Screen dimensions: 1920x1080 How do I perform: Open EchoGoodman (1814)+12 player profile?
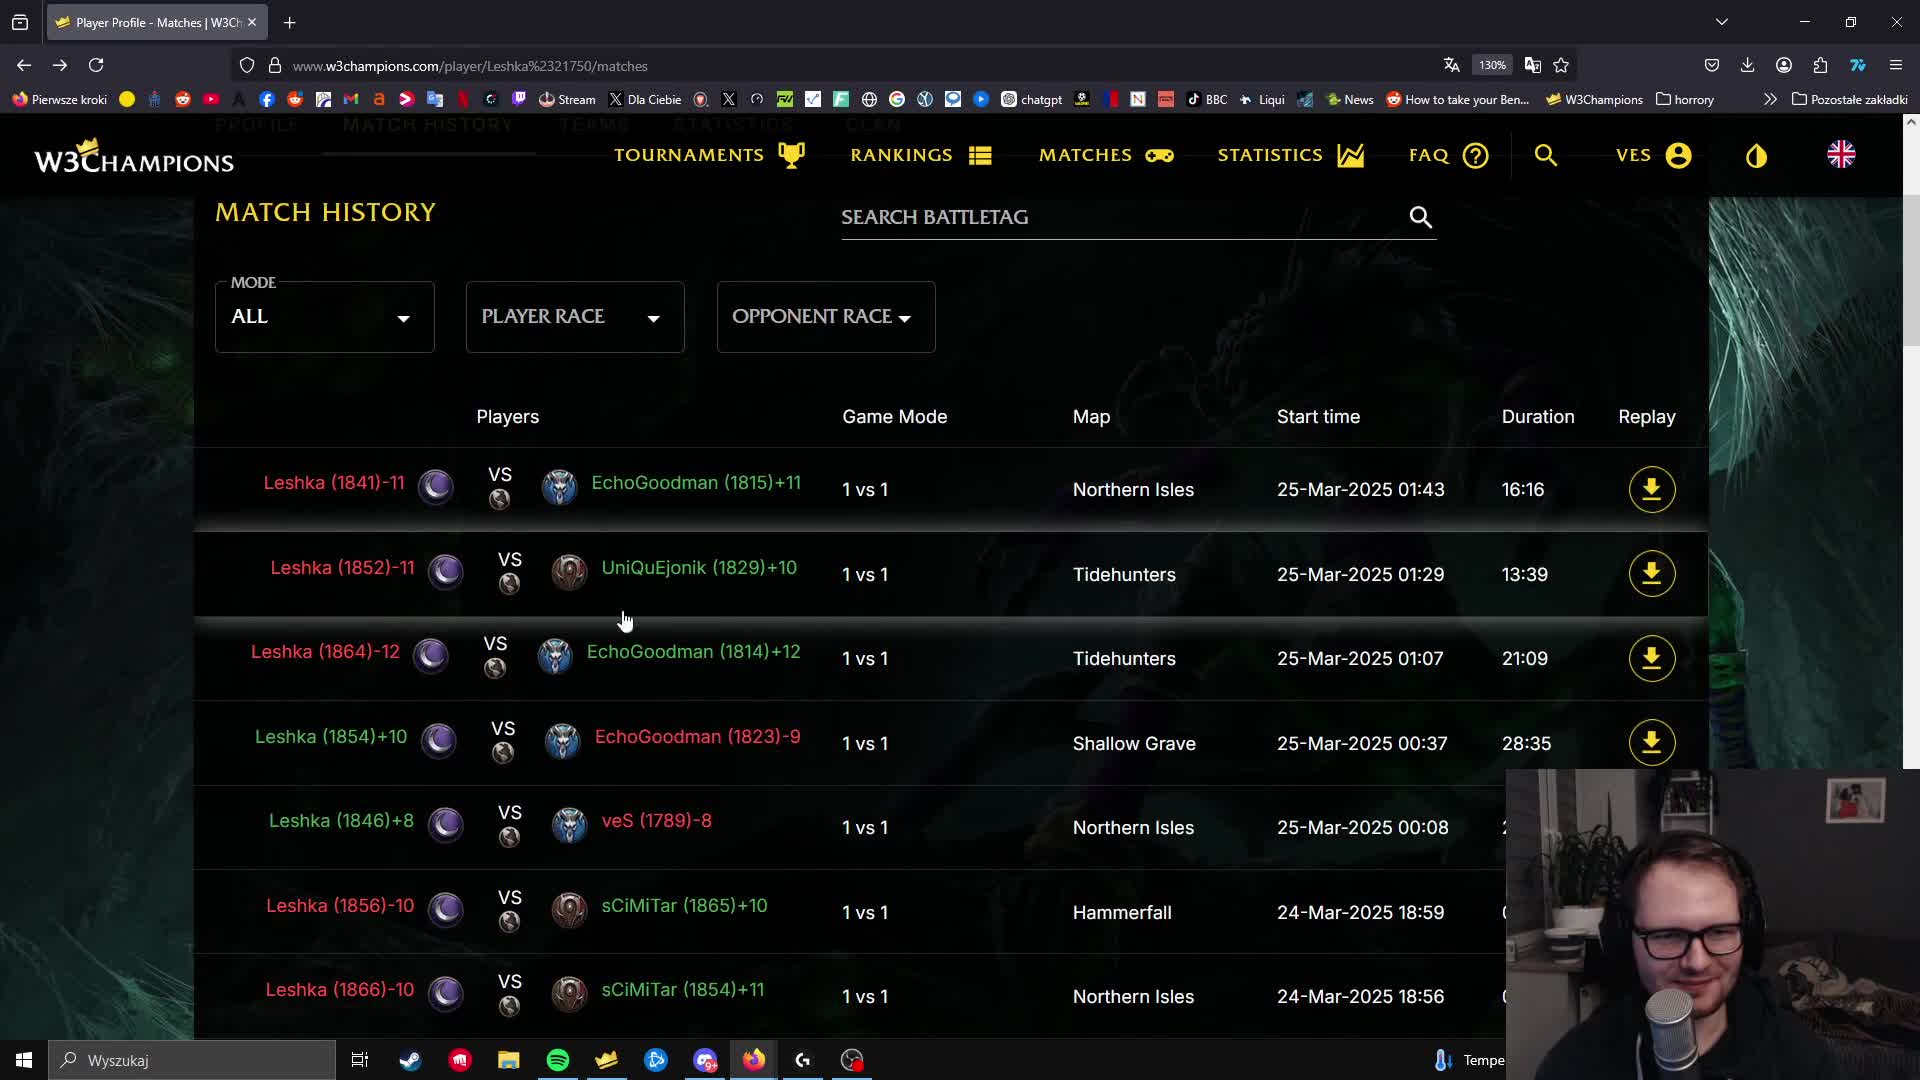[x=693, y=652]
